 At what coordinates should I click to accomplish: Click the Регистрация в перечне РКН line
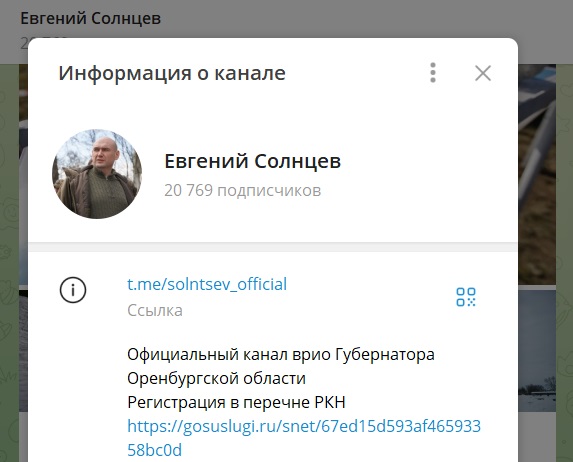(x=236, y=402)
